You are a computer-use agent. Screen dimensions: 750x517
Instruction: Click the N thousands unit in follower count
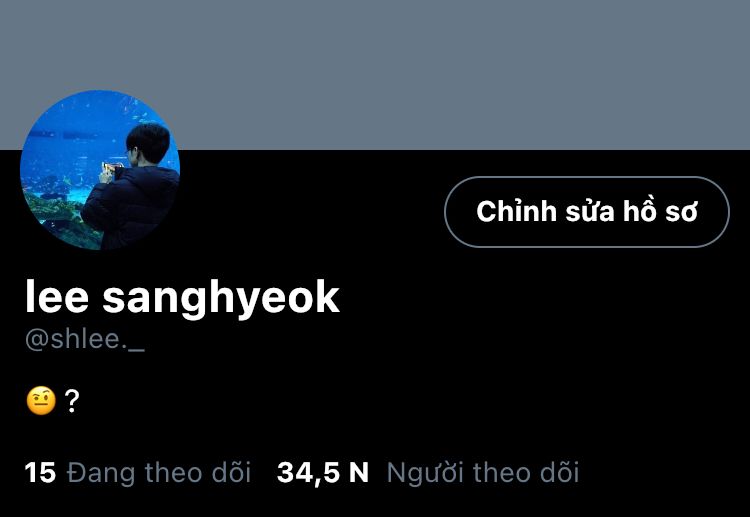[x=359, y=473]
